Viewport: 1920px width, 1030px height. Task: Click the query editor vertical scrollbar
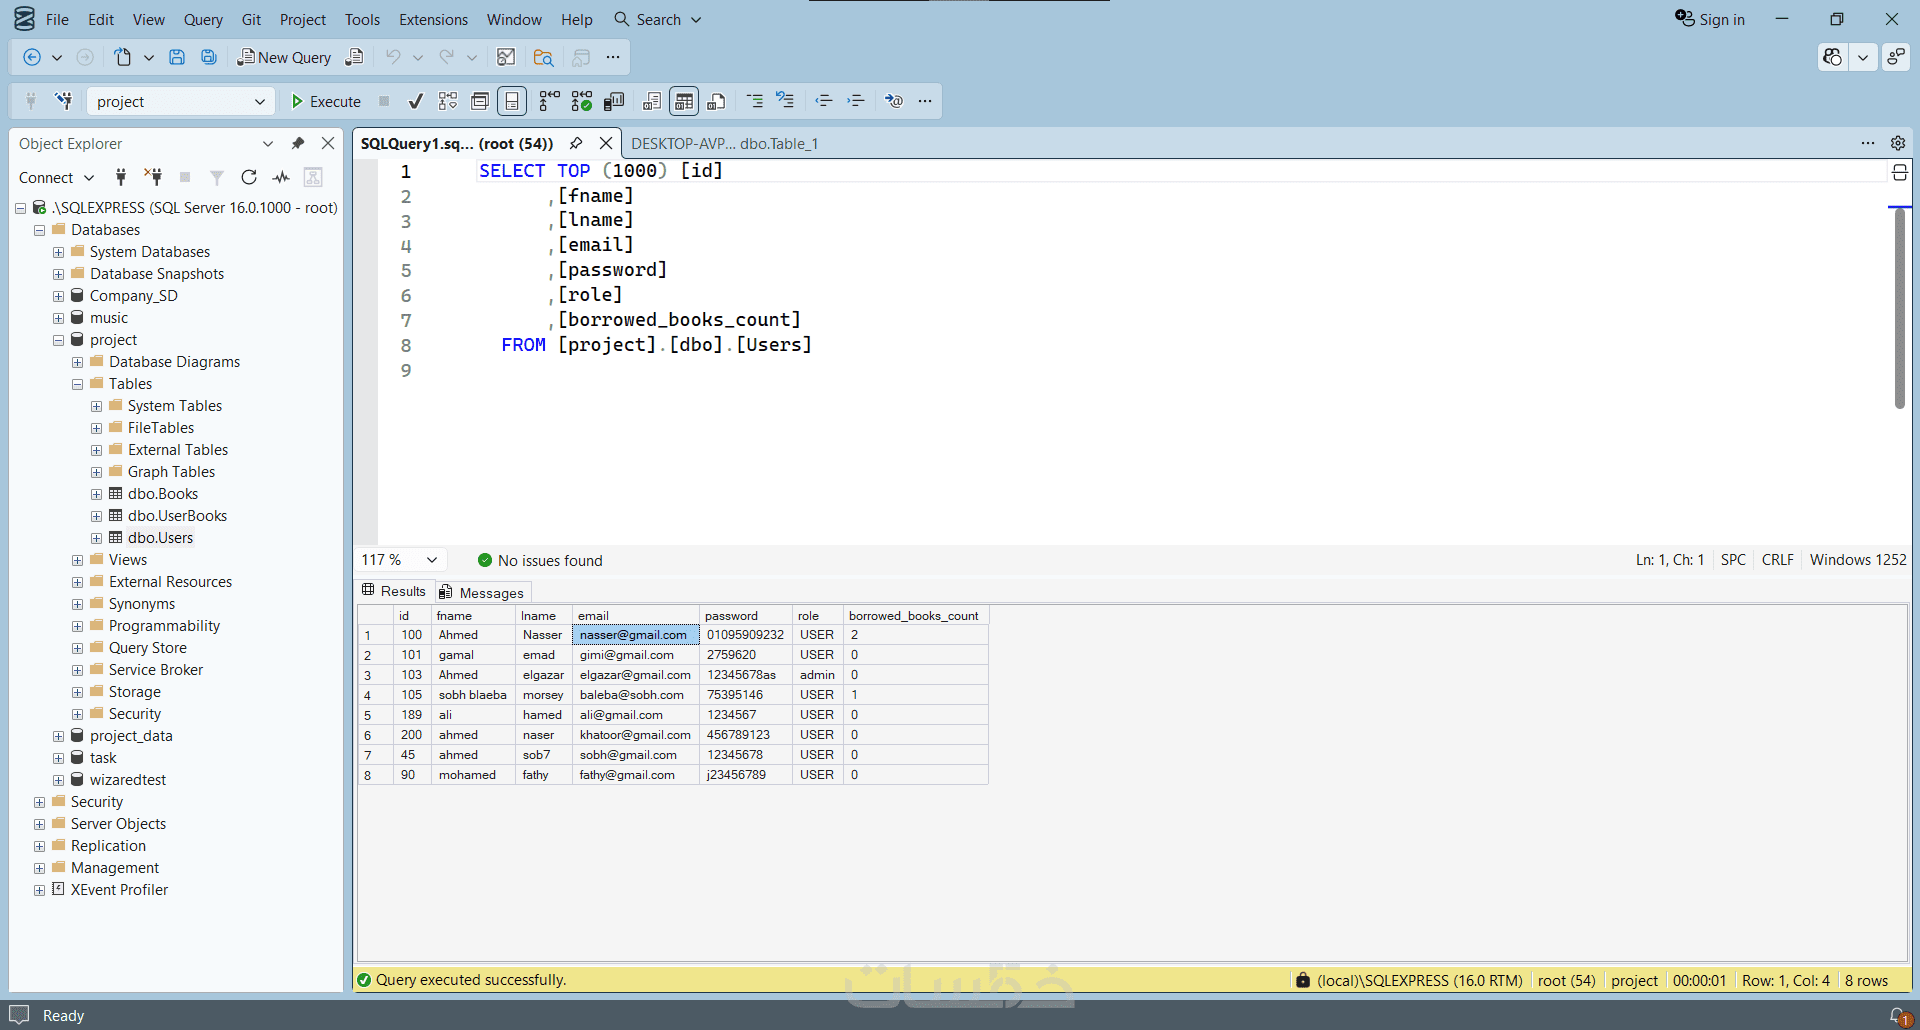(x=1899, y=310)
